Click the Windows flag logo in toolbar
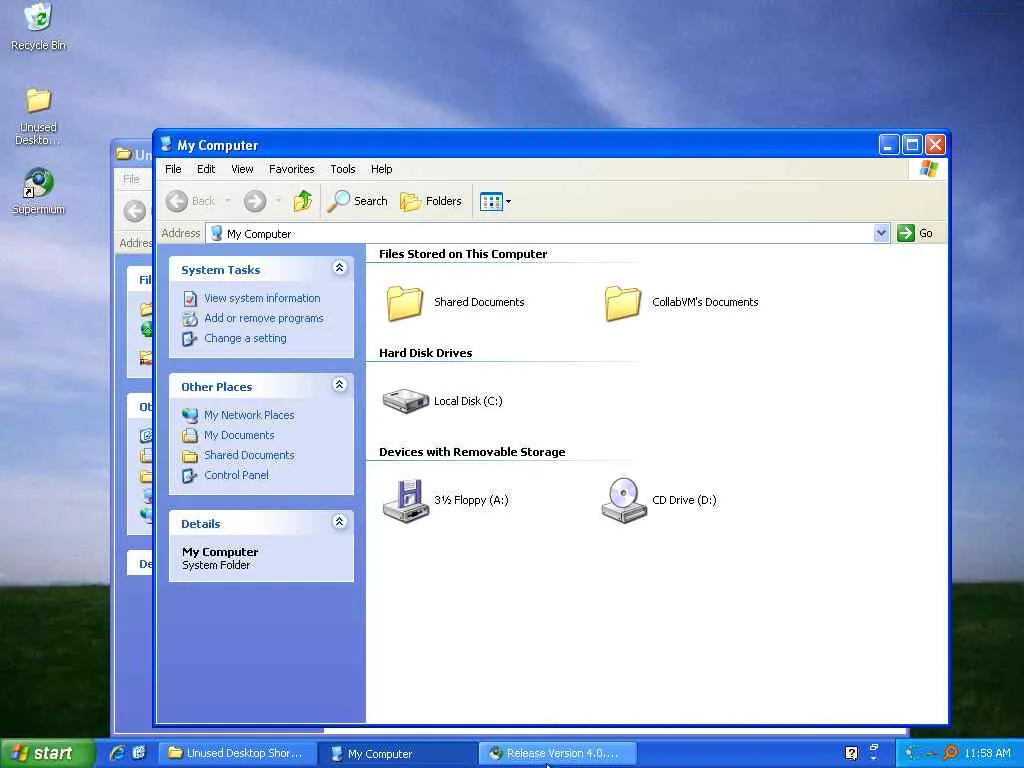The width and height of the screenshot is (1024, 768). click(x=928, y=169)
